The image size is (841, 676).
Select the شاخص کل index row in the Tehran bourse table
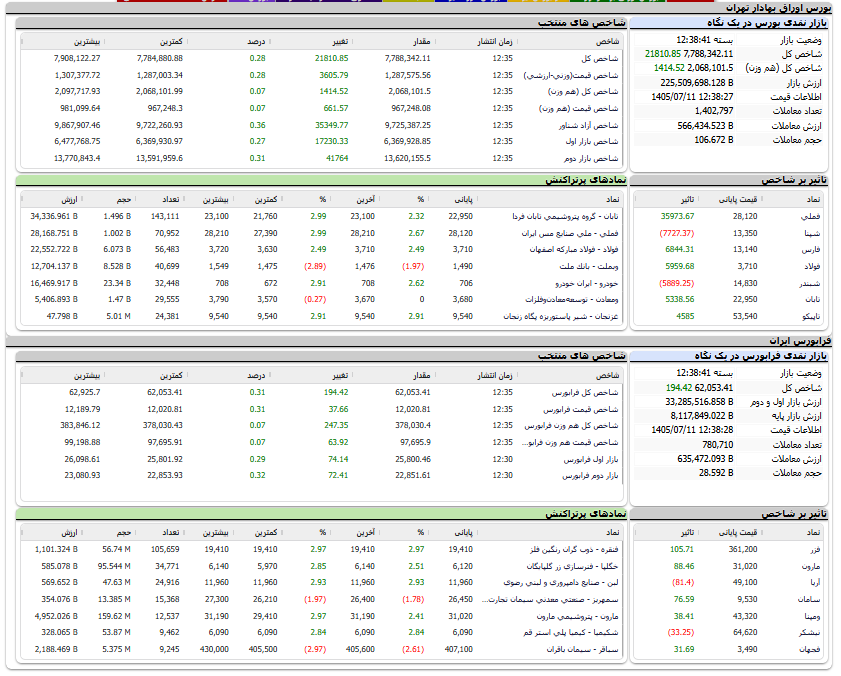[322, 58]
